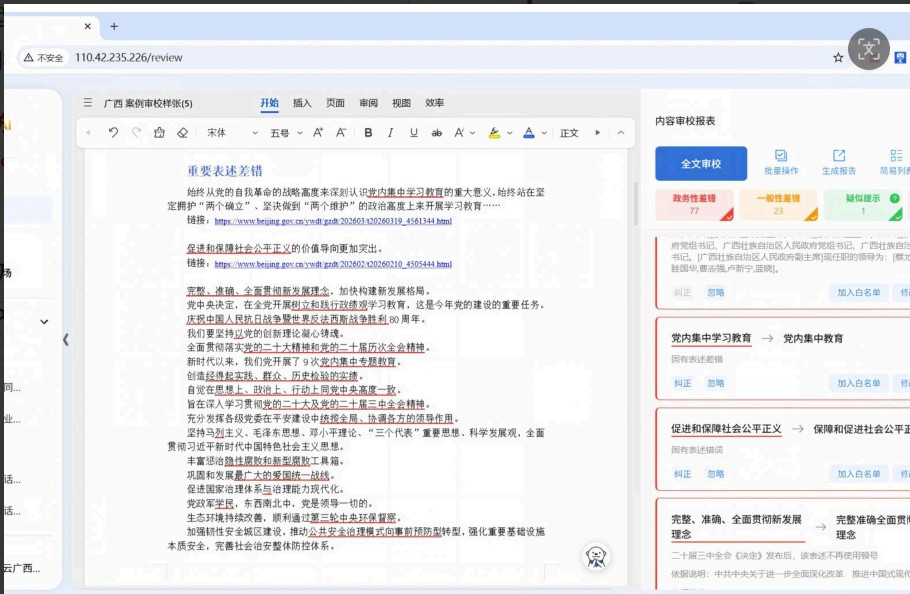Click the superscript A text-effect icon

[x=459, y=133]
